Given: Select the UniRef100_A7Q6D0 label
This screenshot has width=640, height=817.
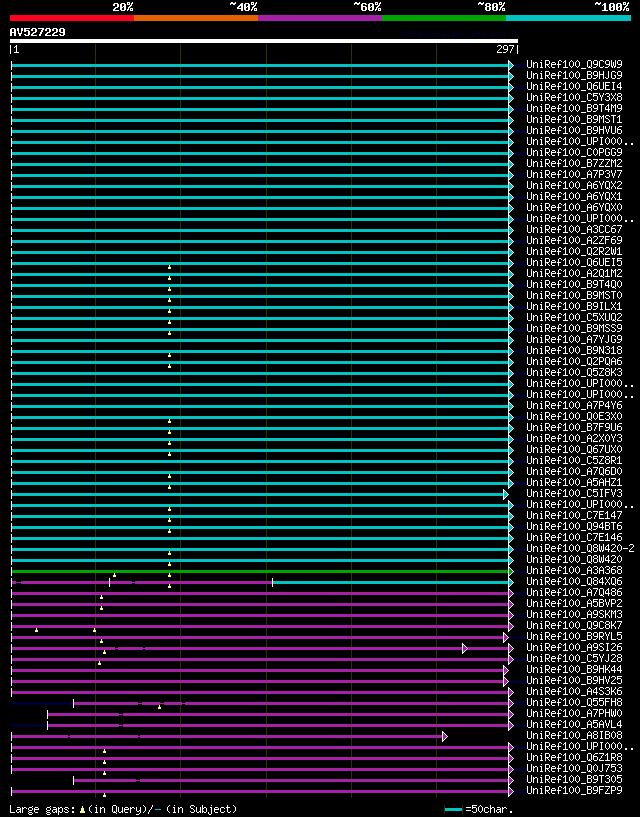Looking at the screenshot, I should click(574, 472).
